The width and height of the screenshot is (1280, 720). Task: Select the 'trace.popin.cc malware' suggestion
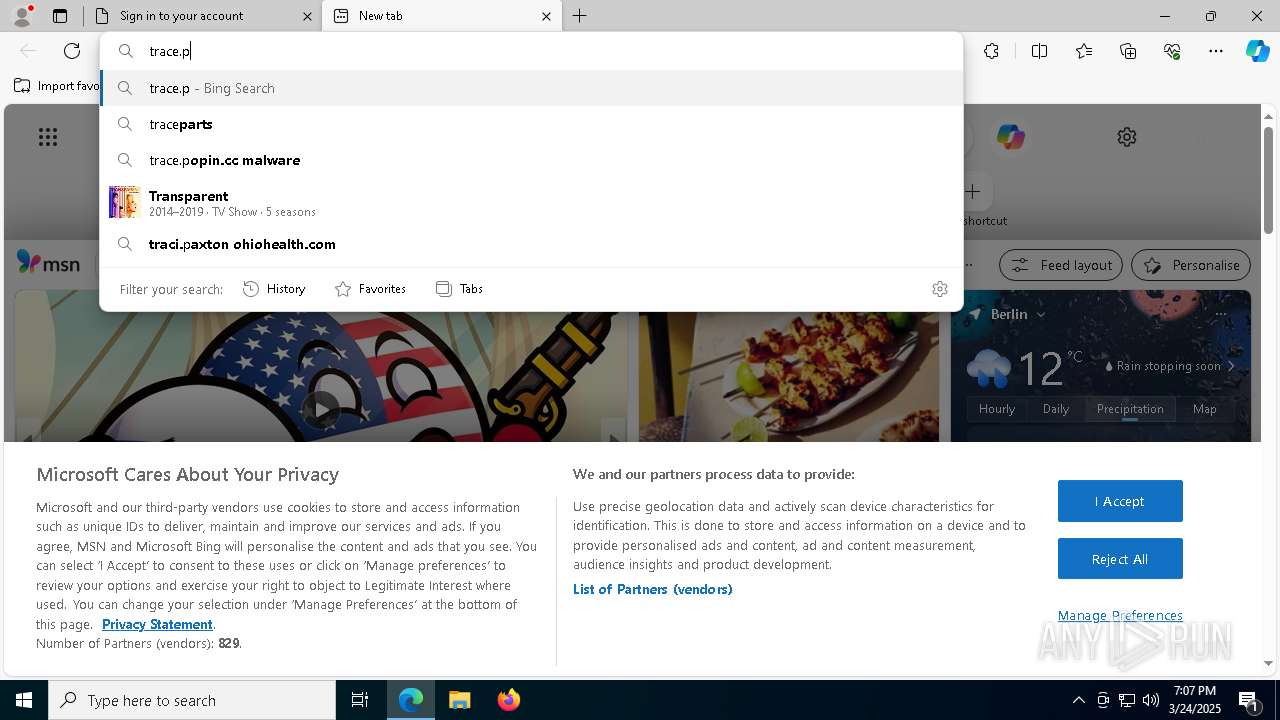[531, 160]
